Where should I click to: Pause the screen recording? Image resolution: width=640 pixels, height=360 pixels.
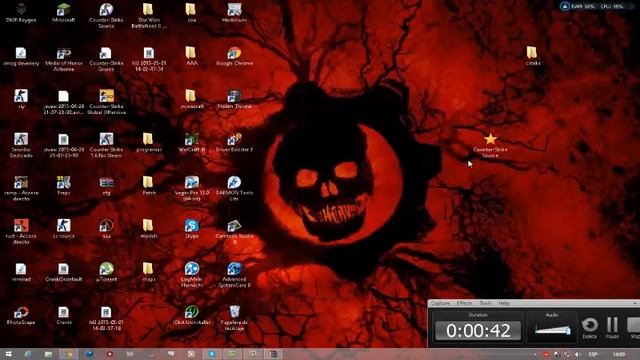pos(612,328)
